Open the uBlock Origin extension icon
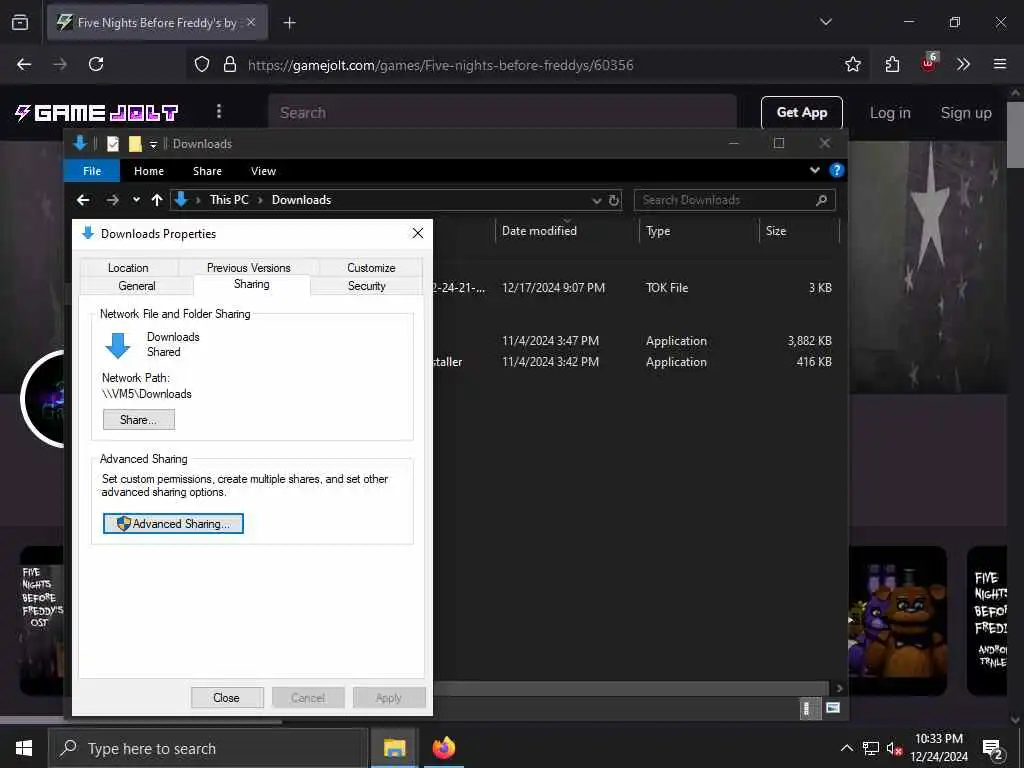 [x=928, y=63]
